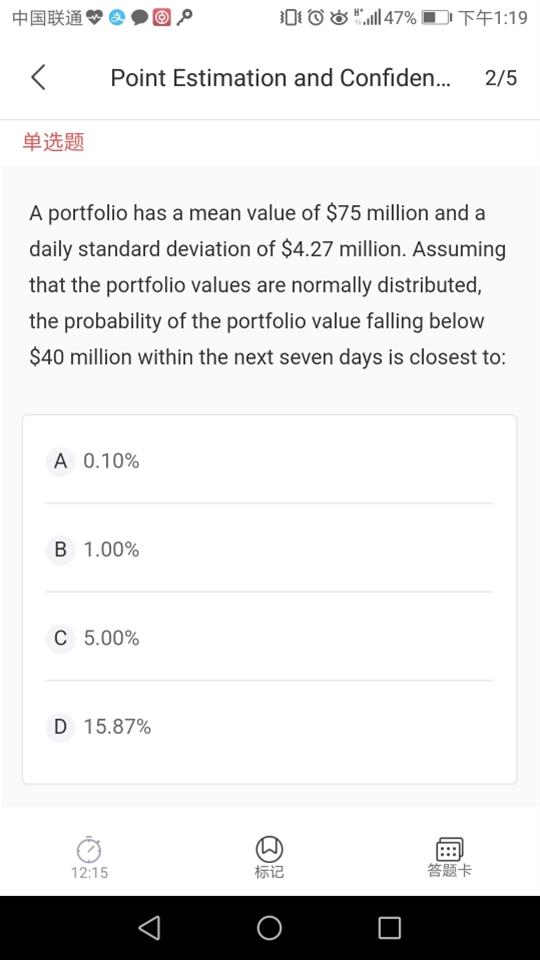
Task: Tap the 单选题 label
Action: [53, 143]
